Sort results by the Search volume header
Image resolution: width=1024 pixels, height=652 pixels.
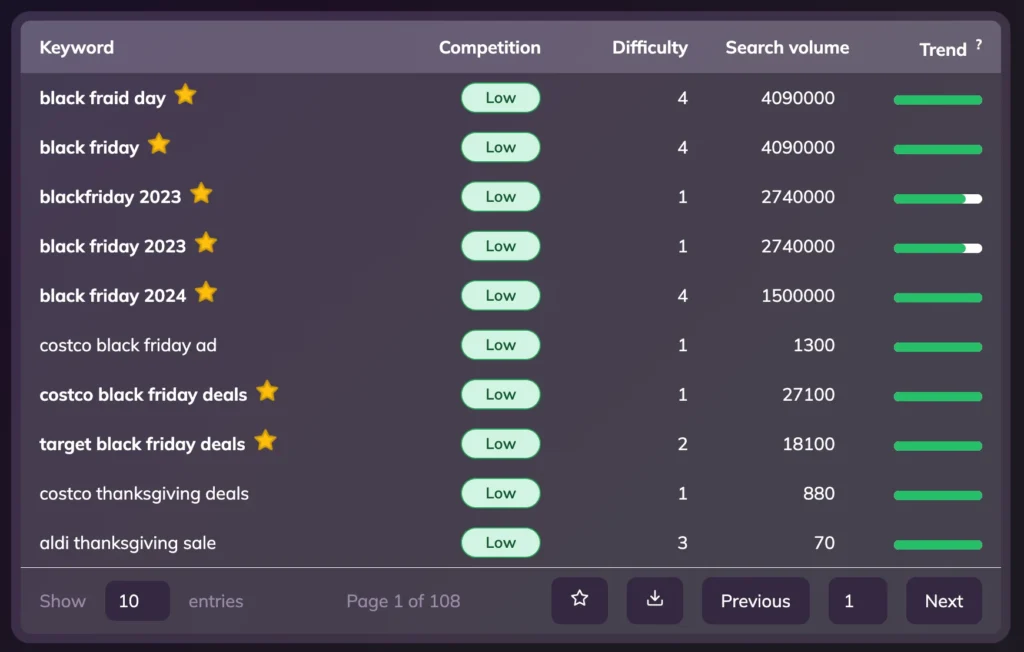pos(787,47)
